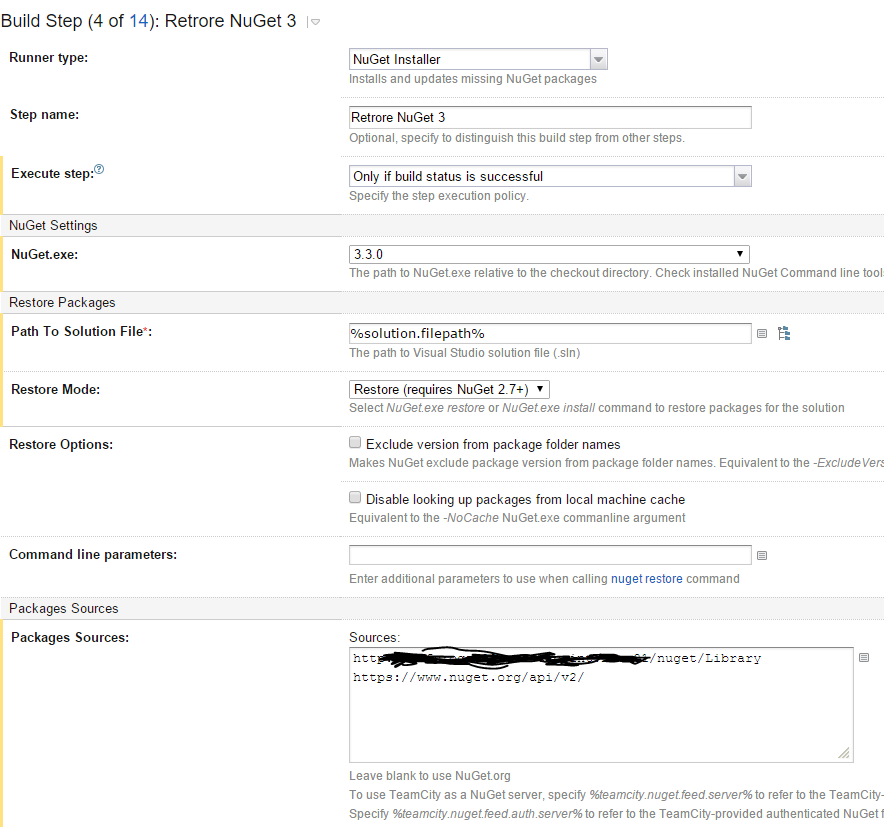Image resolution: width=884 pixels, height=827 pixels.
Task: Click the Restore Packages section header
Action: click(62, 303)
